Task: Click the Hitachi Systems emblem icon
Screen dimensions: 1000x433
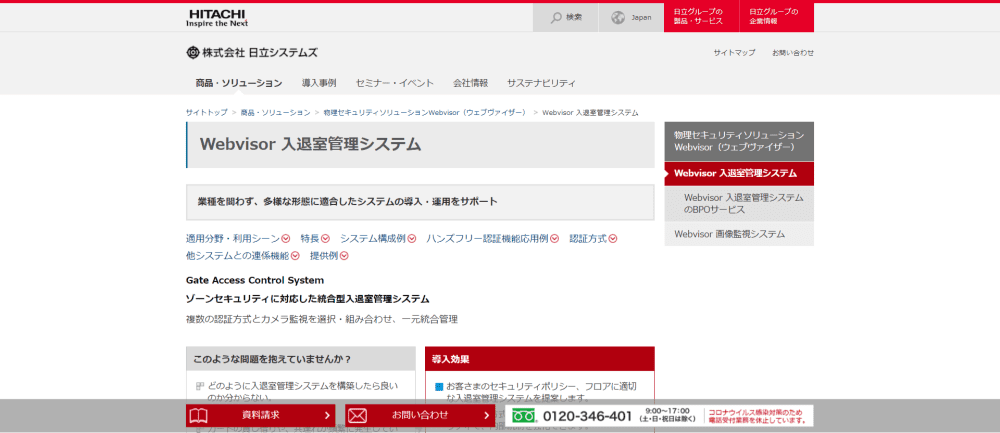Action: pyautogui.click(x=193, y=53)
